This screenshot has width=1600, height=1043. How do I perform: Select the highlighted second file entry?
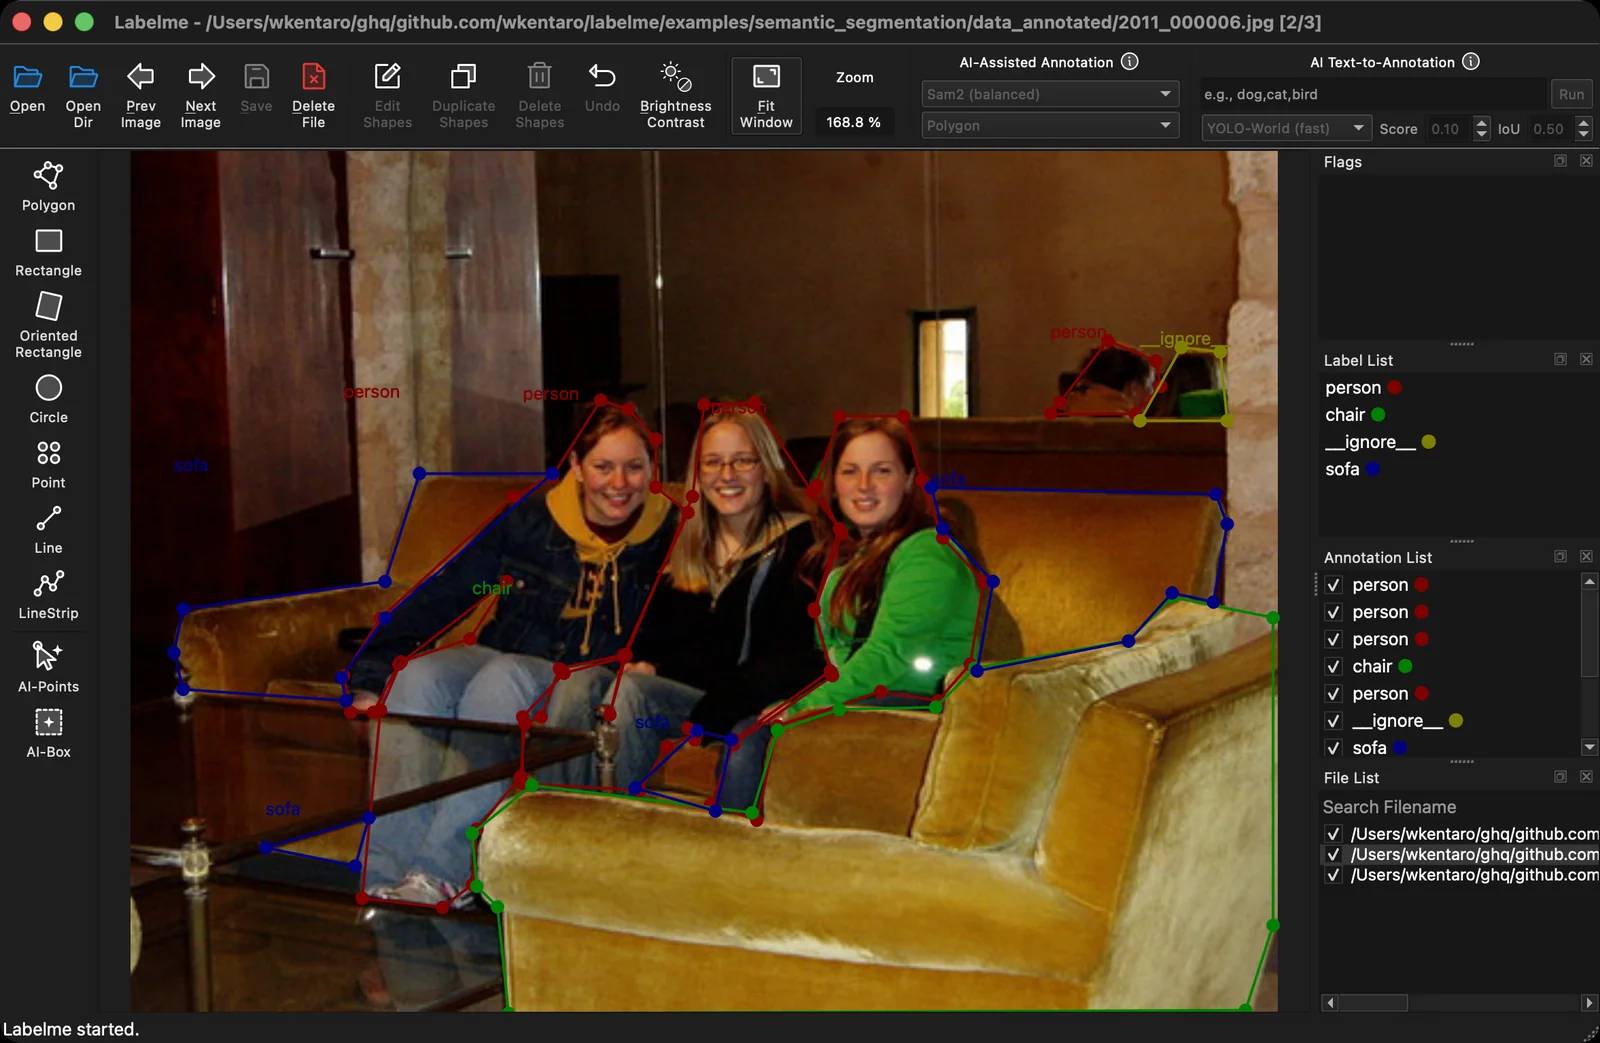click(1460, 854)
